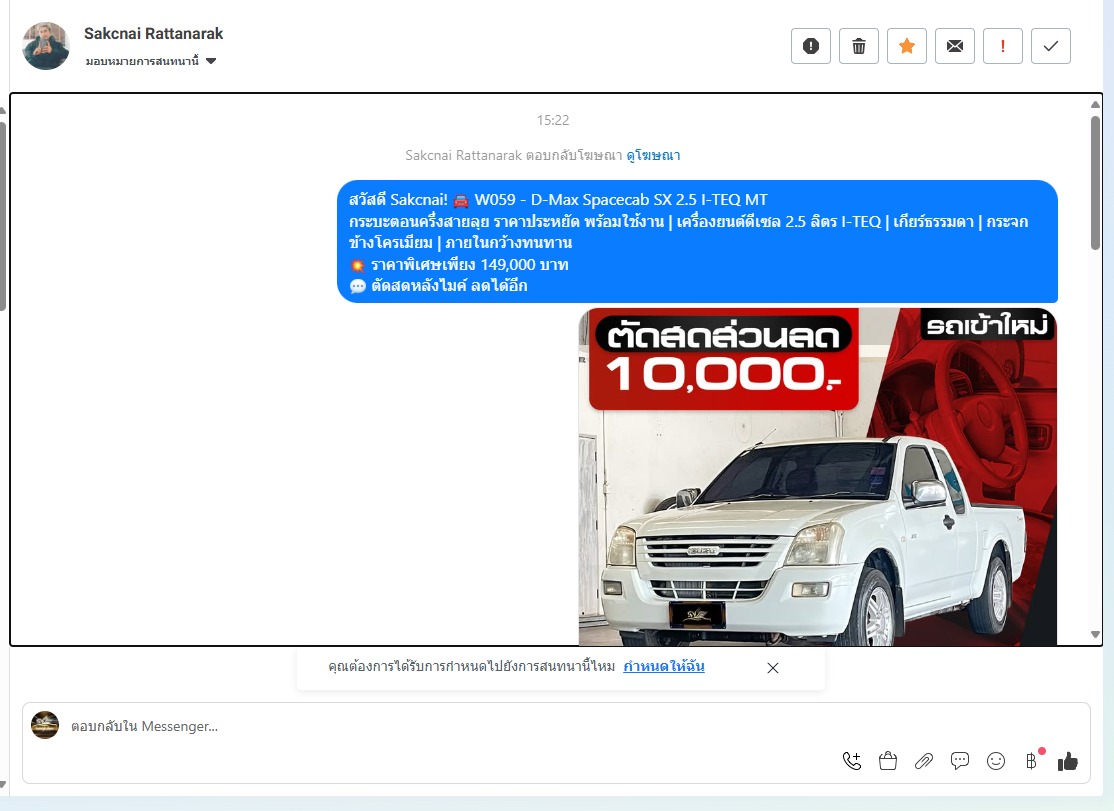
Task: Expand the assign conversation dropdown
Action: (x=151, y=61)
